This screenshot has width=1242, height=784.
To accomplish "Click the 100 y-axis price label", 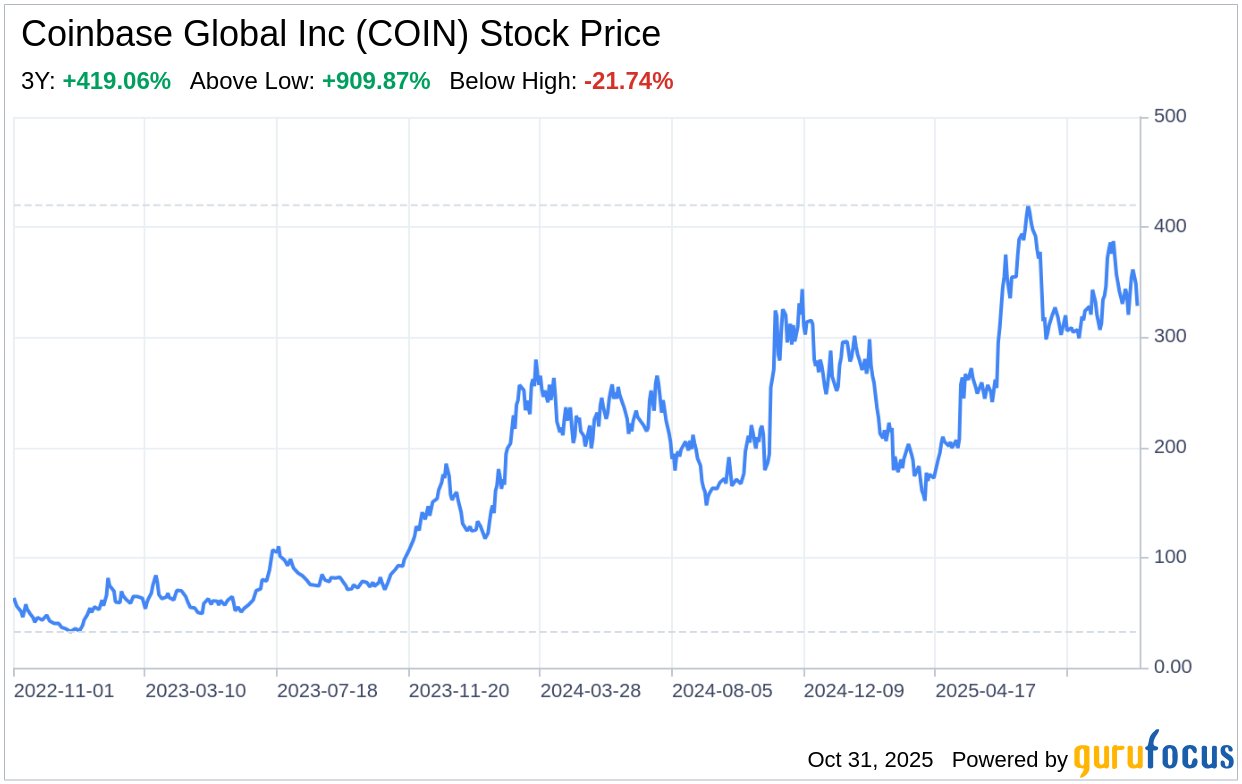I will point(1169,557).
